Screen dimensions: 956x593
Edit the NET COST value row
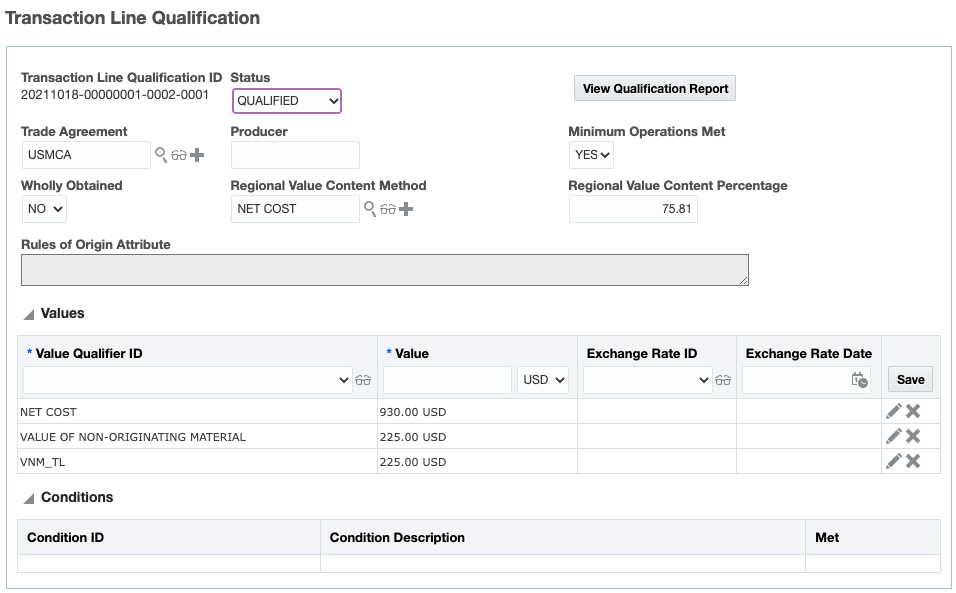point(894,411)
